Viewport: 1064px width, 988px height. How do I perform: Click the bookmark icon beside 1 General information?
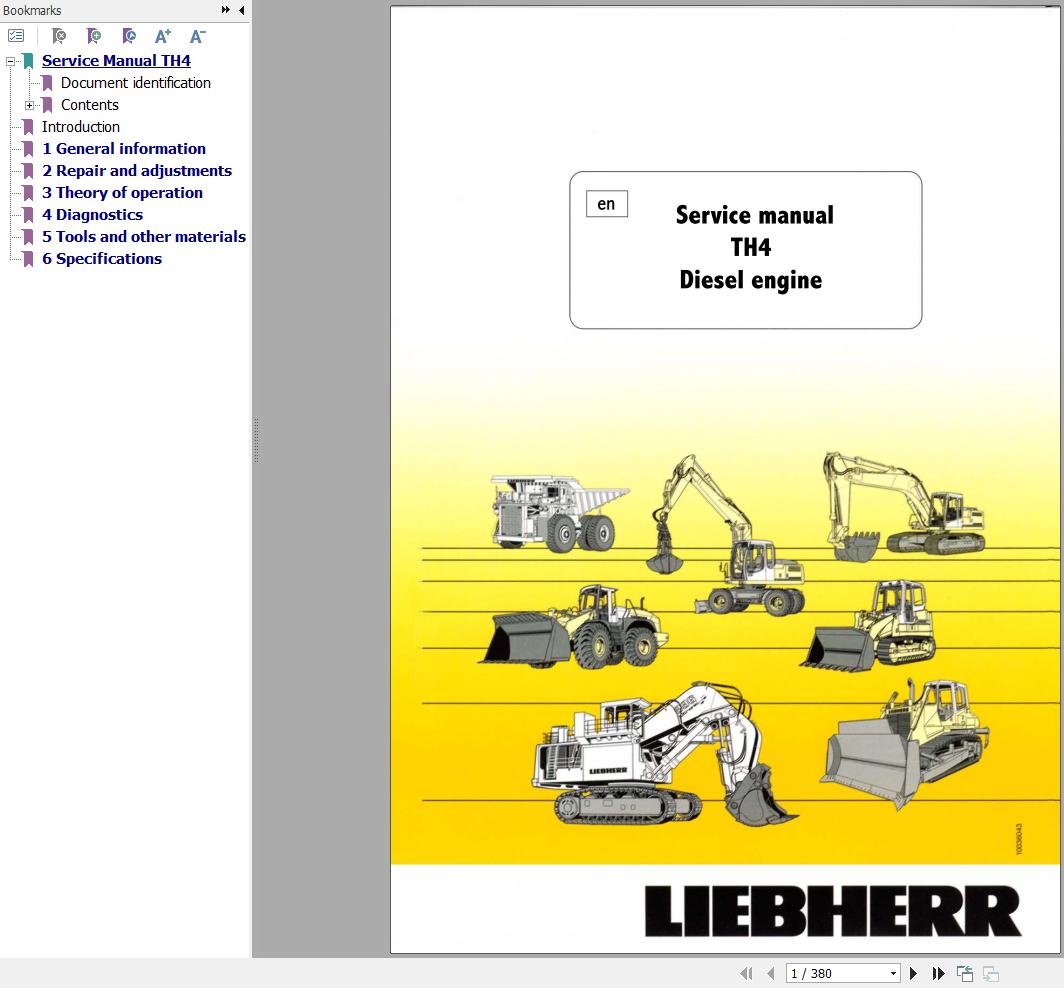tap(28, 149)
